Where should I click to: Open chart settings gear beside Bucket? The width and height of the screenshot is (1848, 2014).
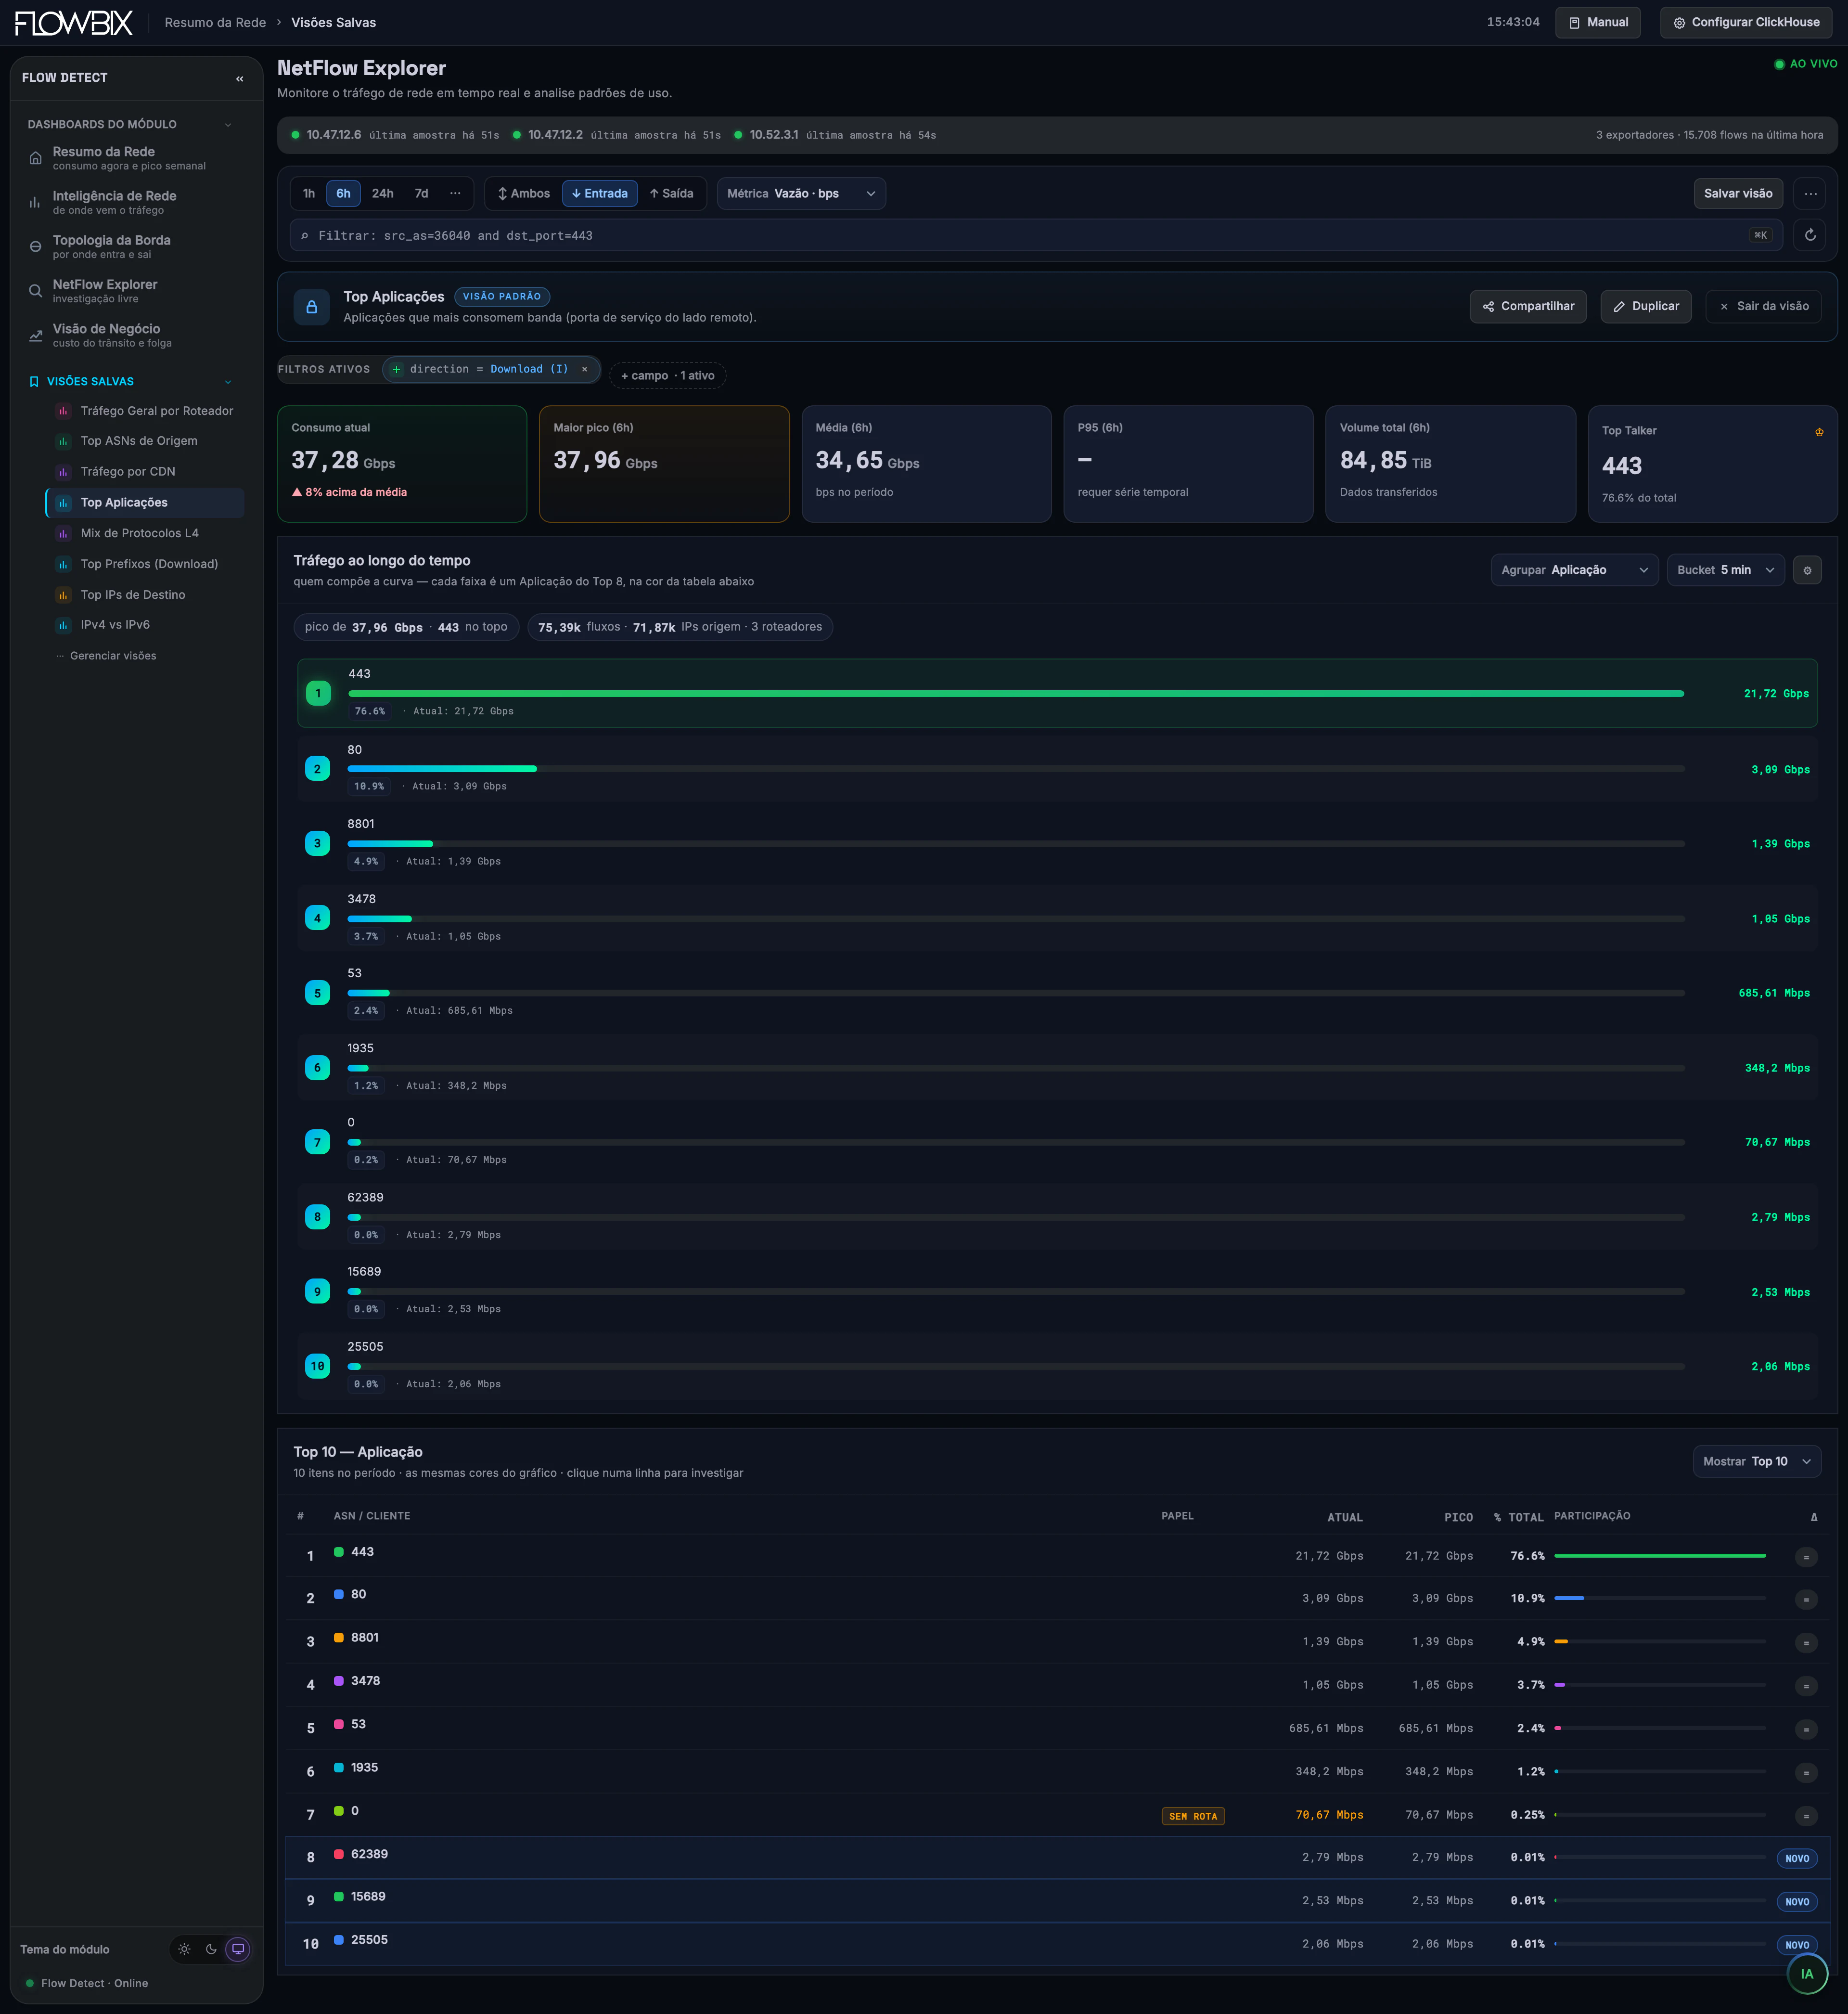(x=1806, y=570)
